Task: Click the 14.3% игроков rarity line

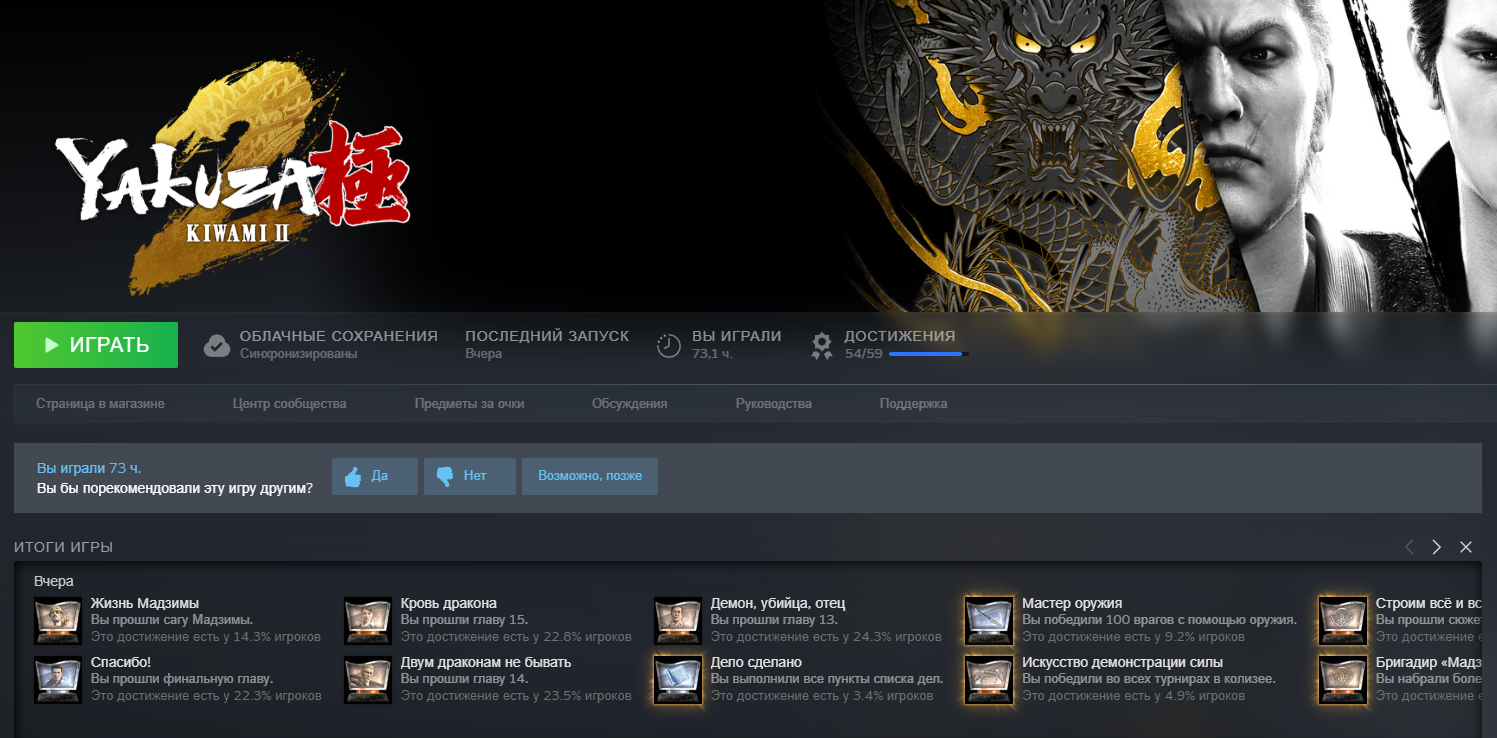Action: pos(206,637)
